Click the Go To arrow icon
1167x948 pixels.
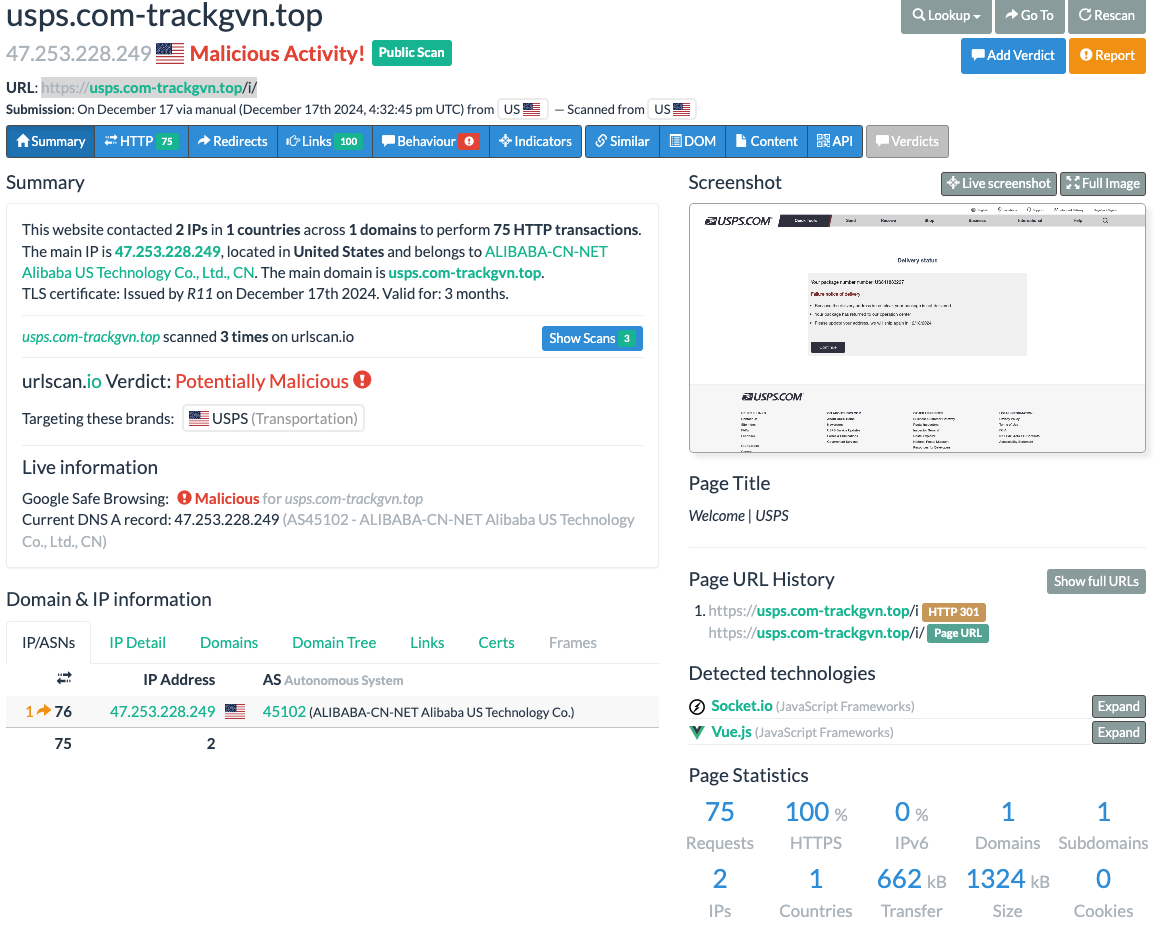[x=1012, y=17]
